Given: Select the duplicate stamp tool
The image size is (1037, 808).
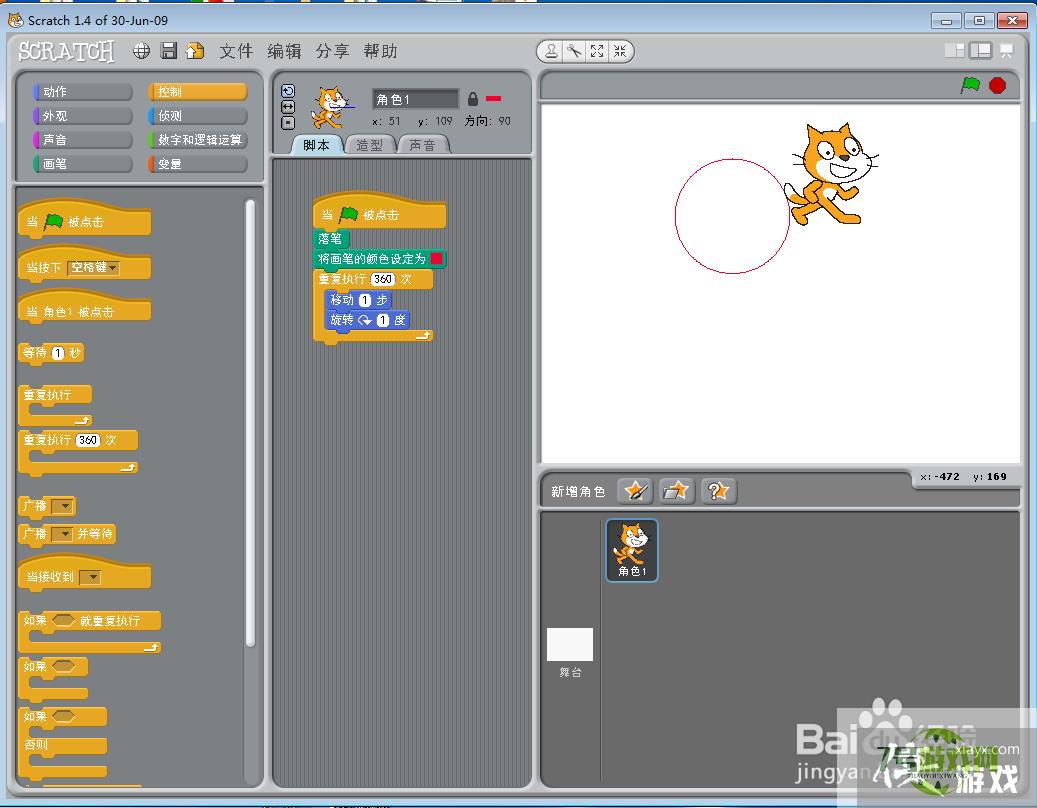Looking at the screenshot, I should click(x=552, y=51).
